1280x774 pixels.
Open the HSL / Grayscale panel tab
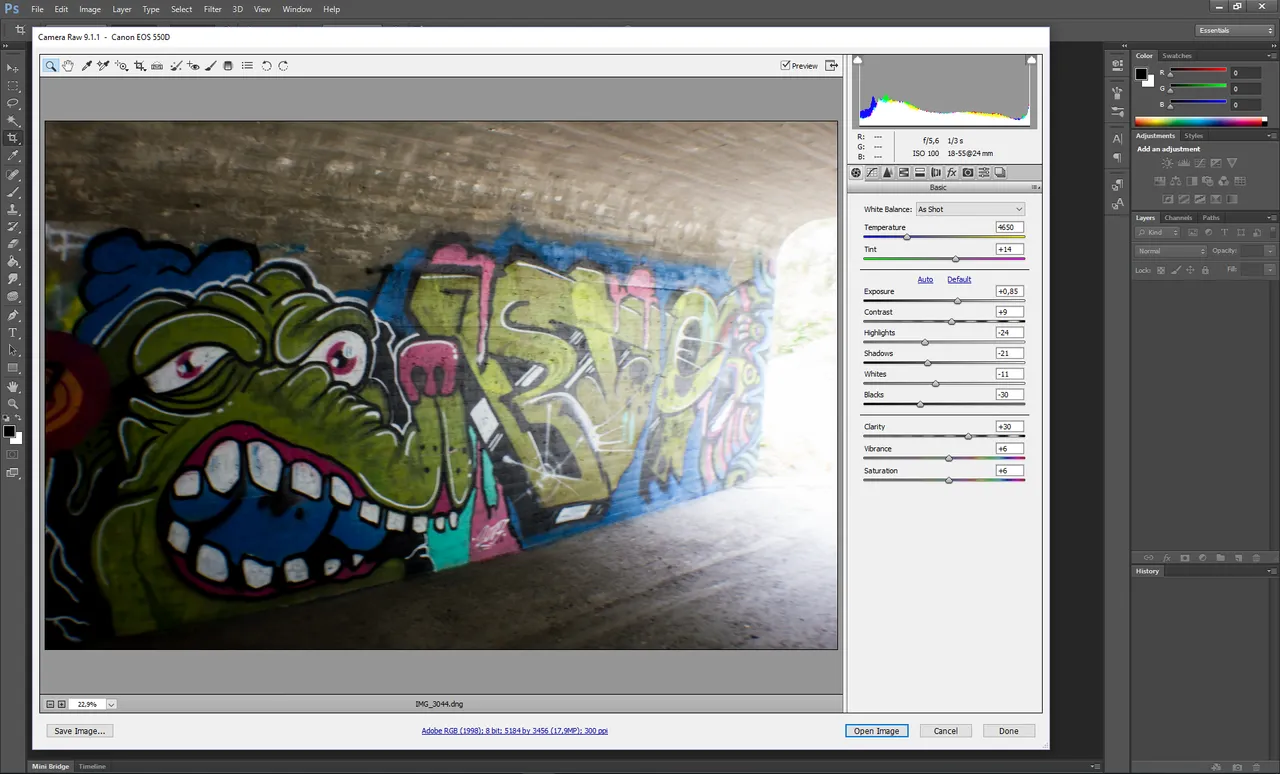(x=904, y=173)
